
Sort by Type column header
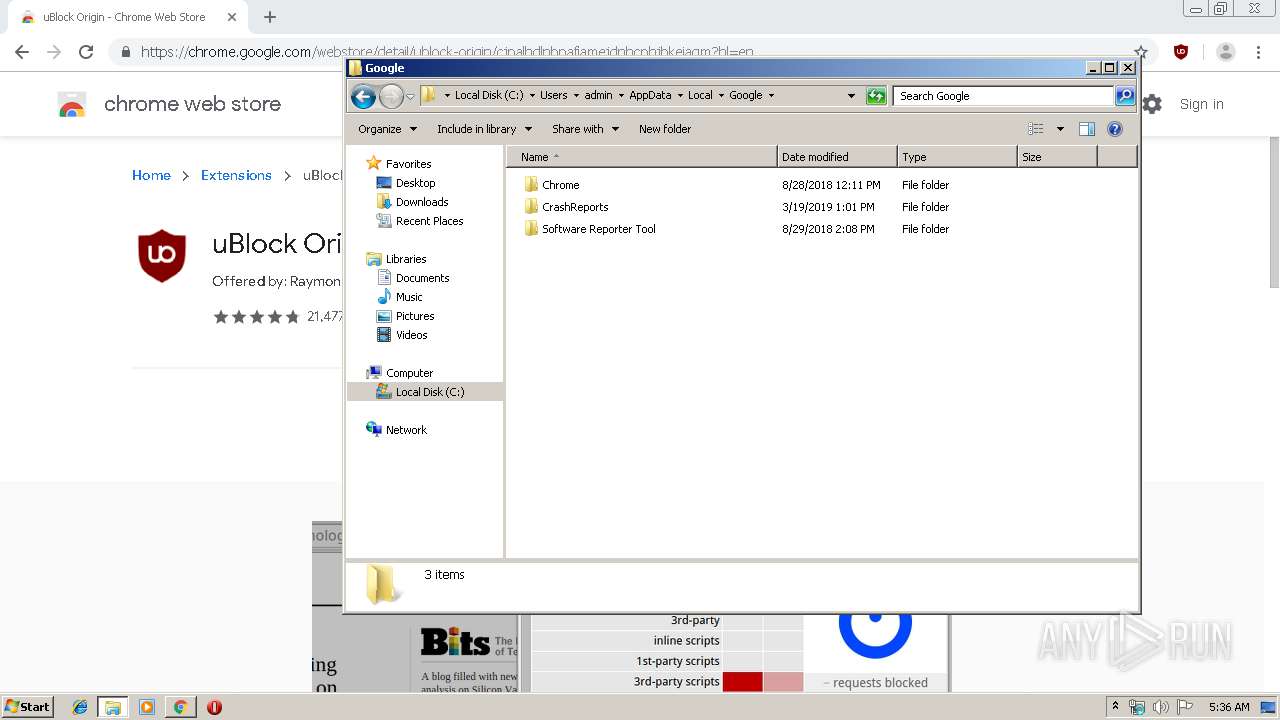pyautogui.click(x=957, y=157)
